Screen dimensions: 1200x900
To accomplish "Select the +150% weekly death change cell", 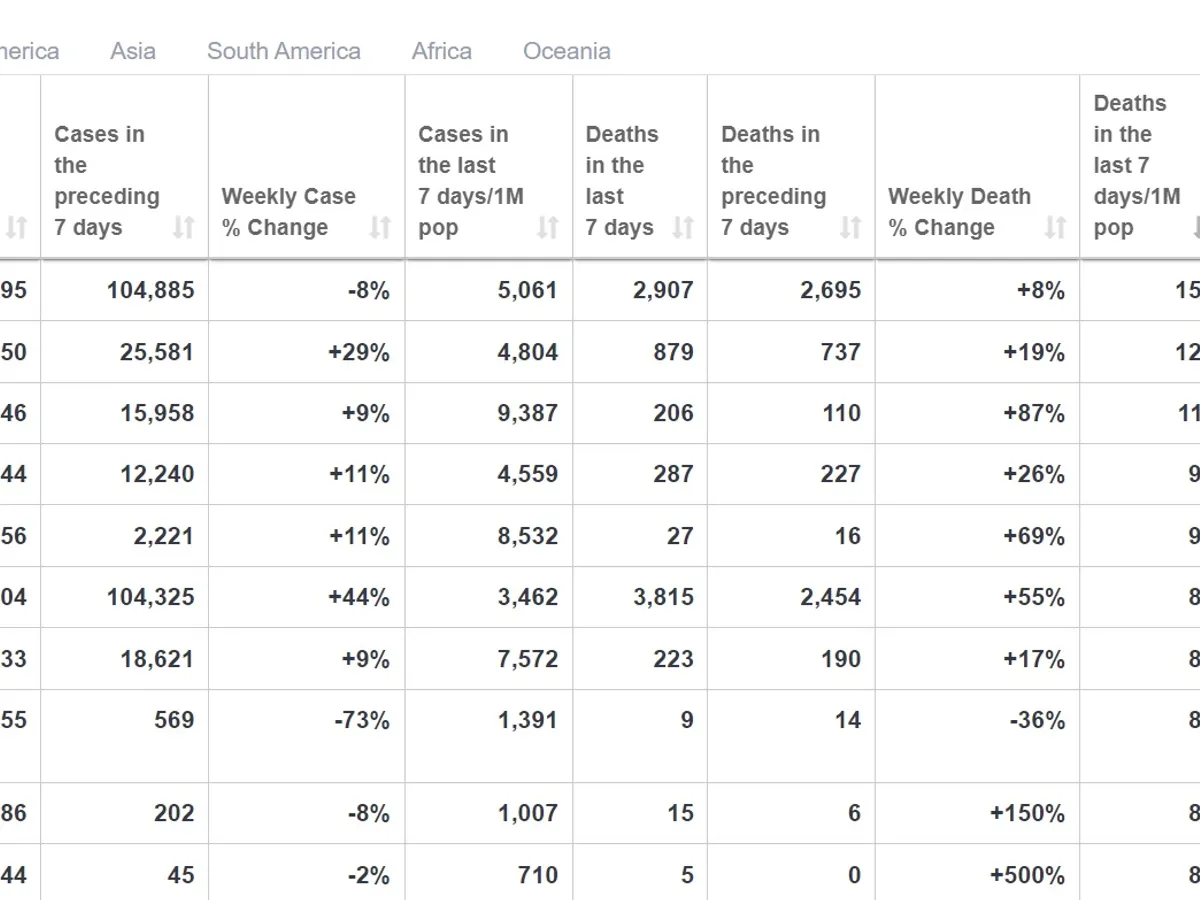I will [x=1027, y=813].
